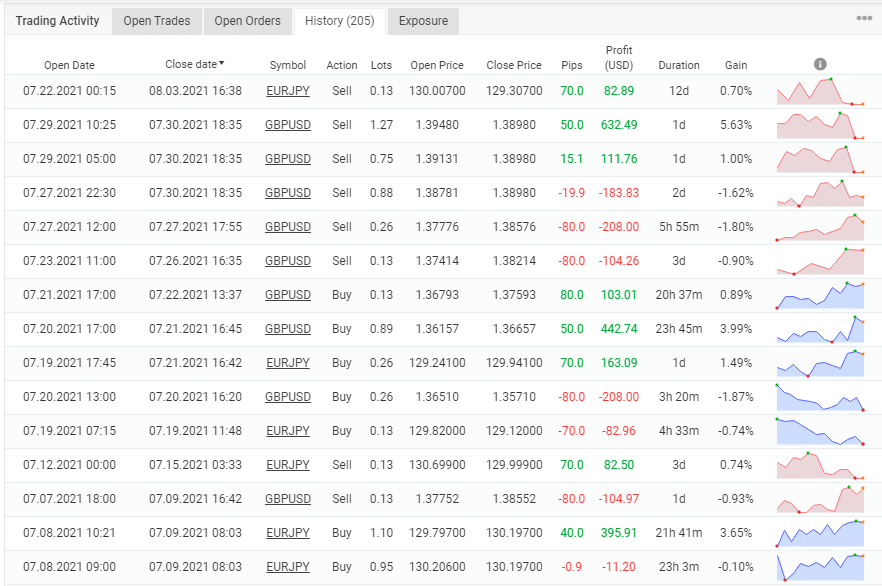This screenshot has width=882, height=586.
Task: Open the mini chart in the last row
Action: coord(821,567)
